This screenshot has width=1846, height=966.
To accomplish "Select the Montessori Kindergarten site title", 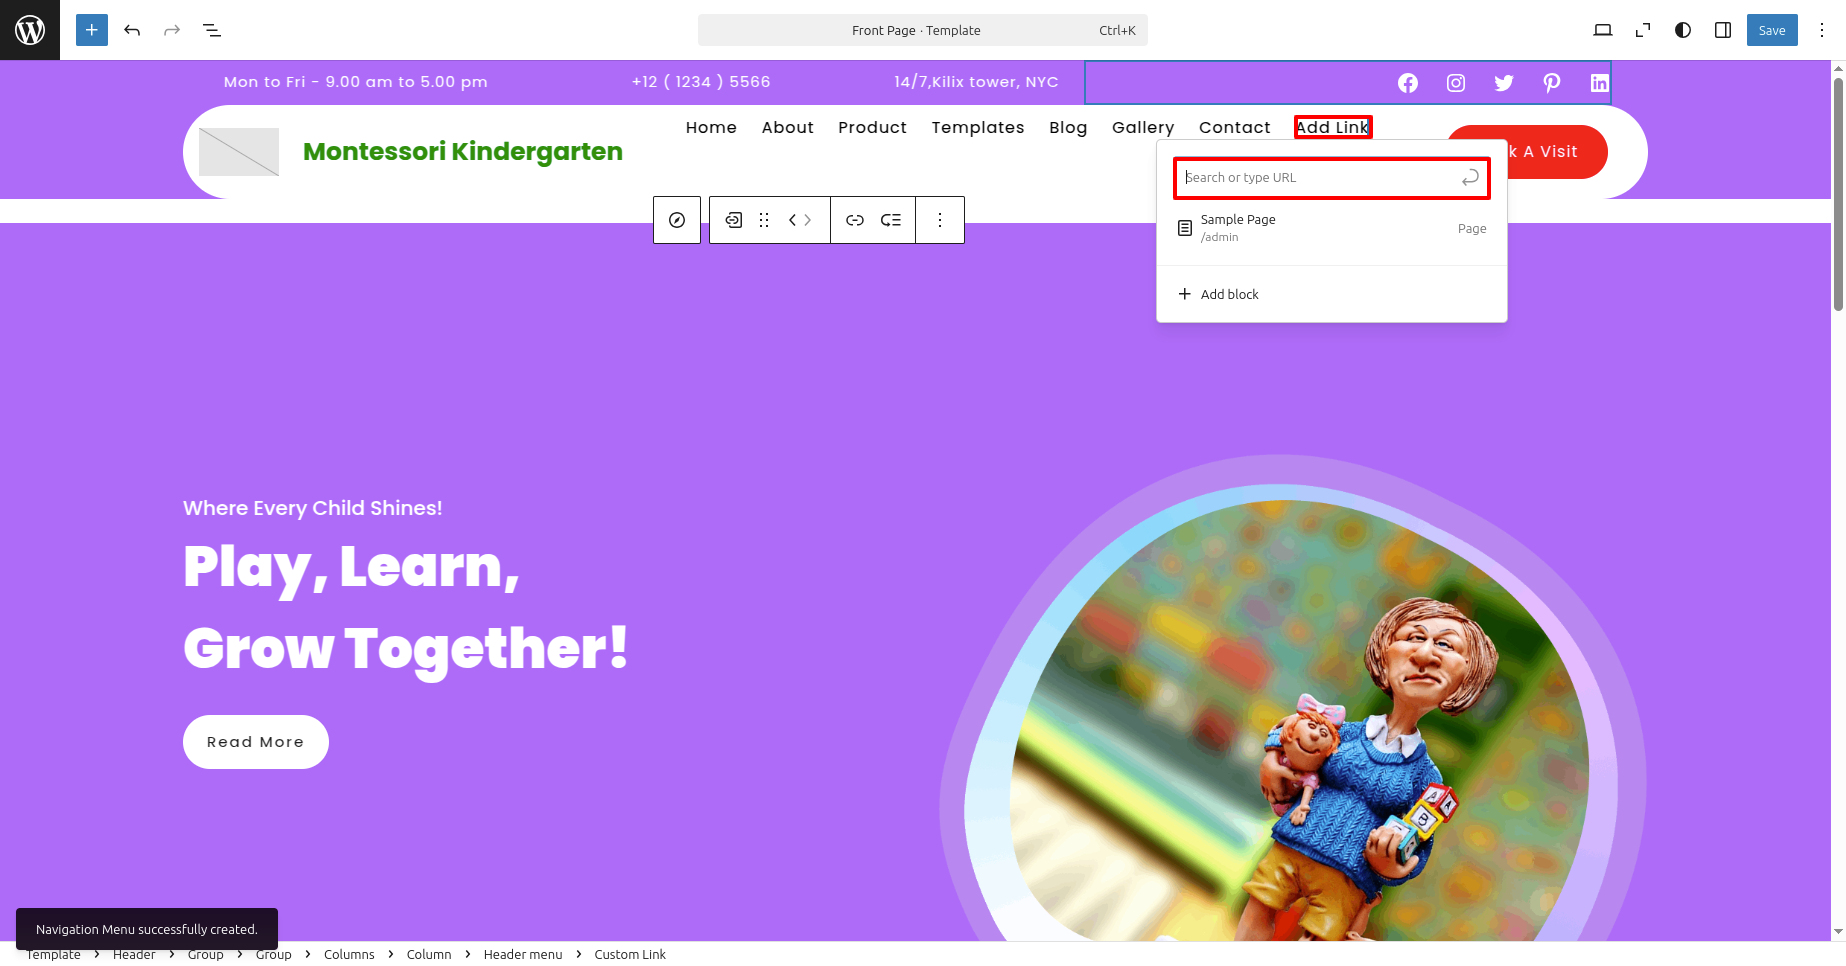I will (463, 151).
